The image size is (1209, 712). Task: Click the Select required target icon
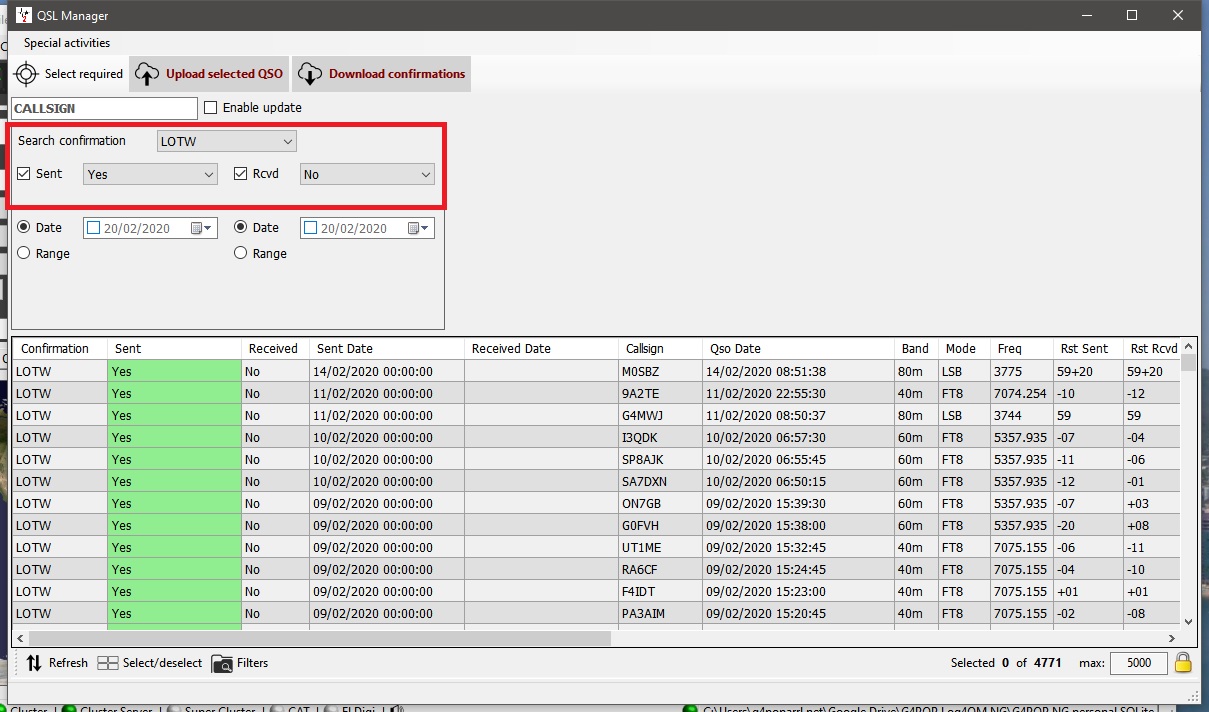(25, 74)
